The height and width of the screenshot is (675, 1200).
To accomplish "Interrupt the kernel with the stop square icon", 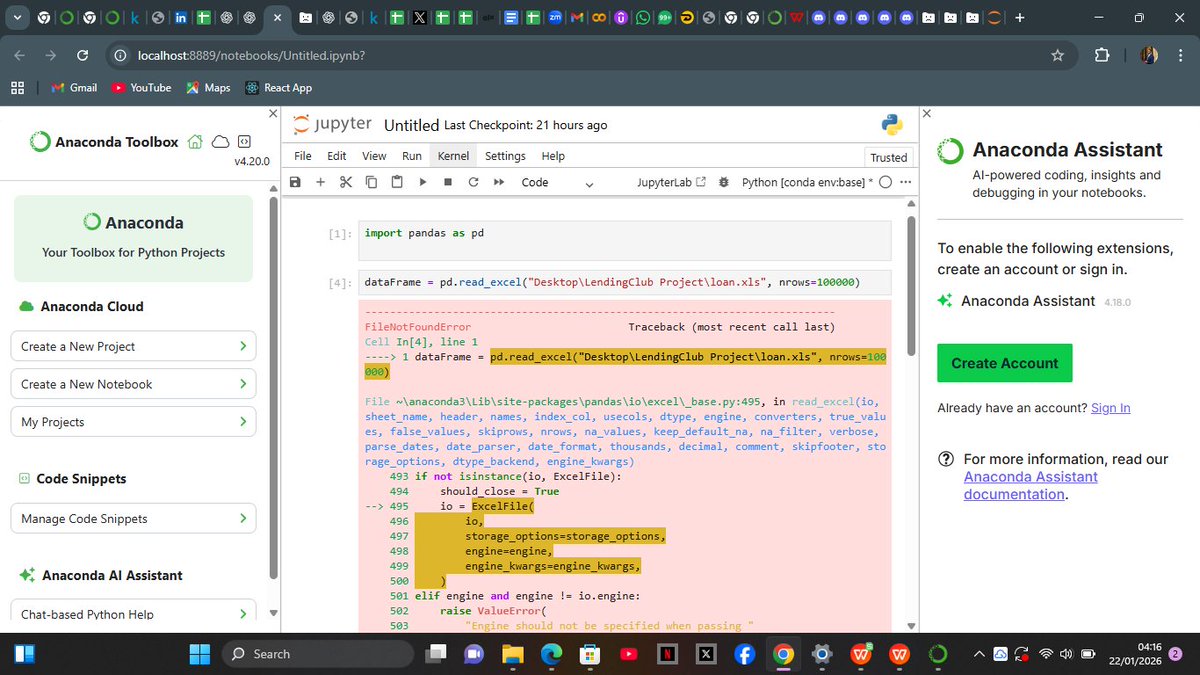I will (x=448, y=182).
